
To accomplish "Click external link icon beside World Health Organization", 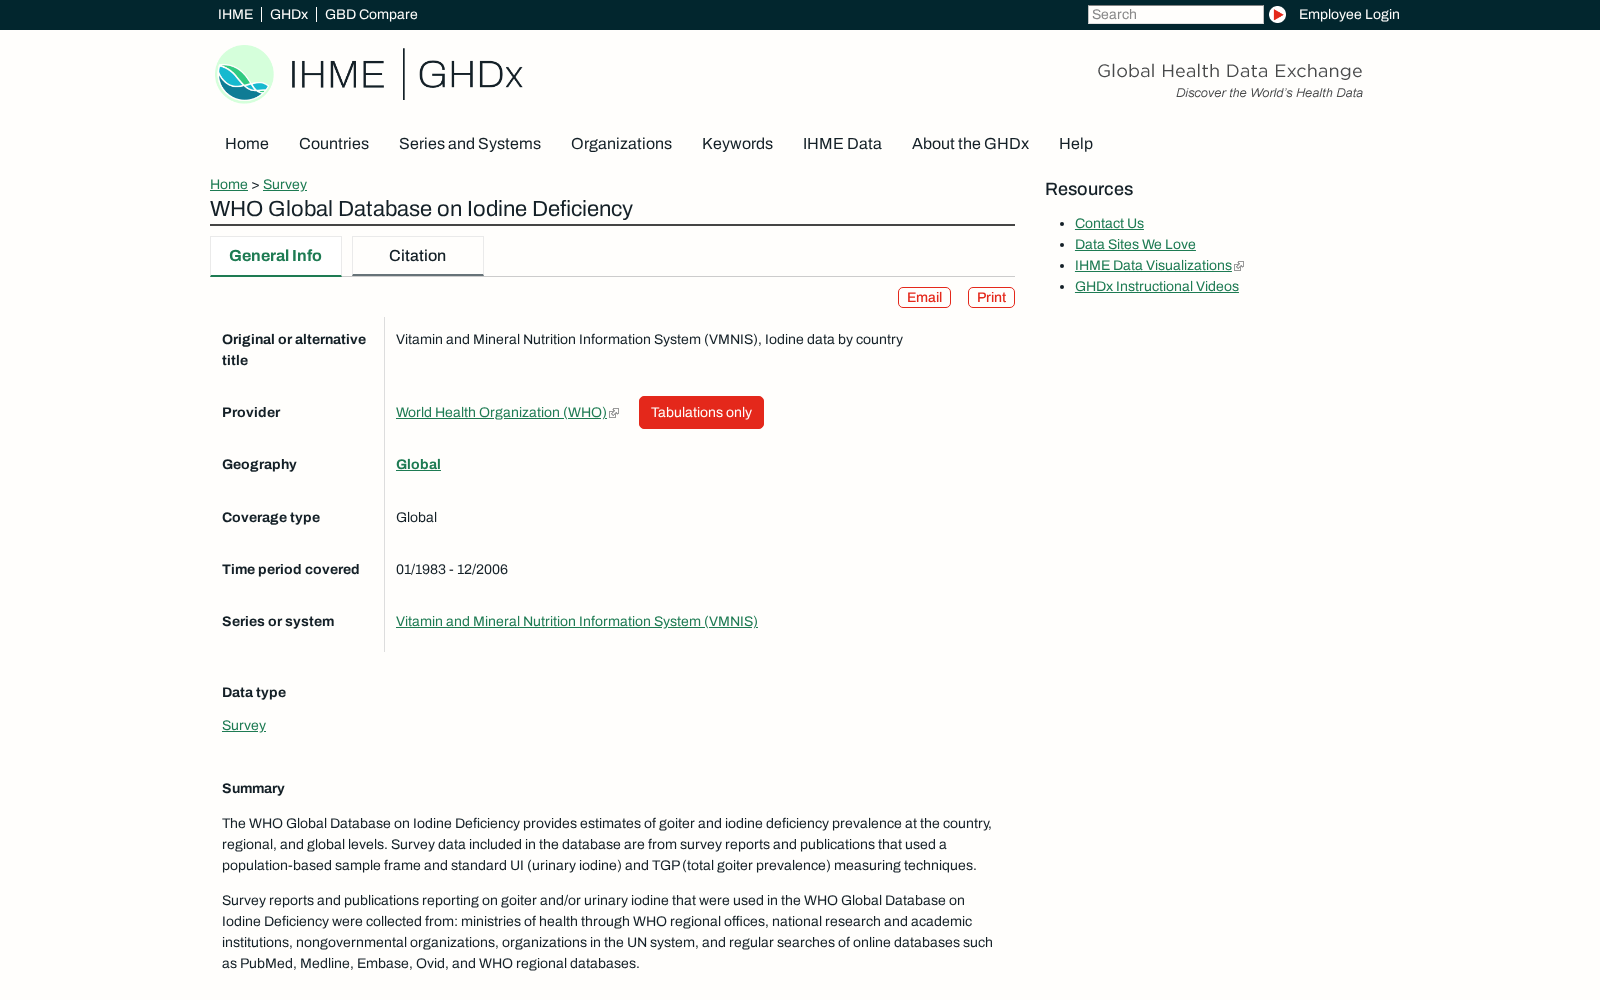I will click(614, 413).
